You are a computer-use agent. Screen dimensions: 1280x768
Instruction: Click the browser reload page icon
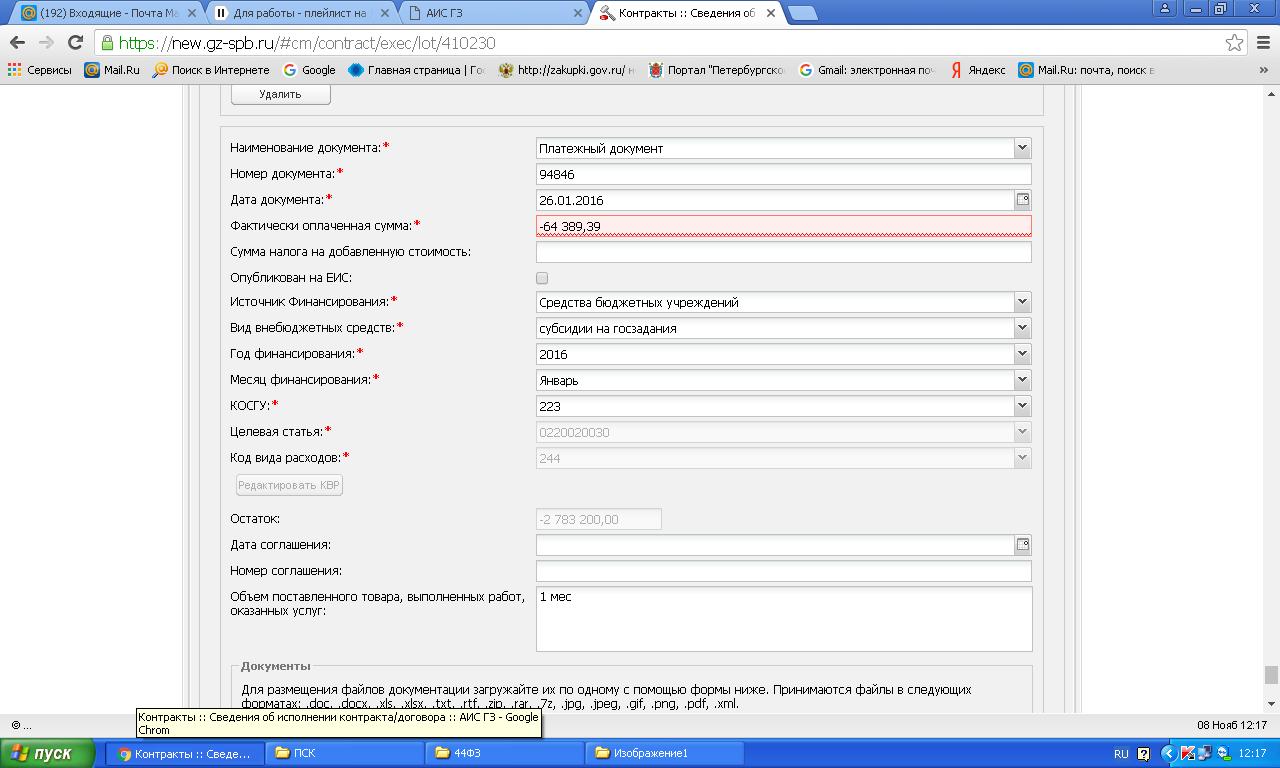click(x=75, y=42)
